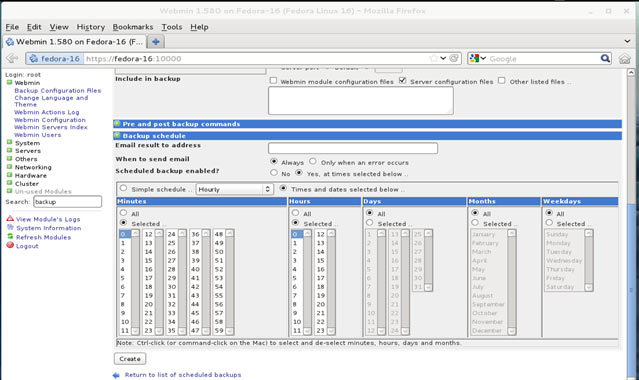Select All radio under Hours
Viewport: 639px width, 380px height.
tap(295, 213)
